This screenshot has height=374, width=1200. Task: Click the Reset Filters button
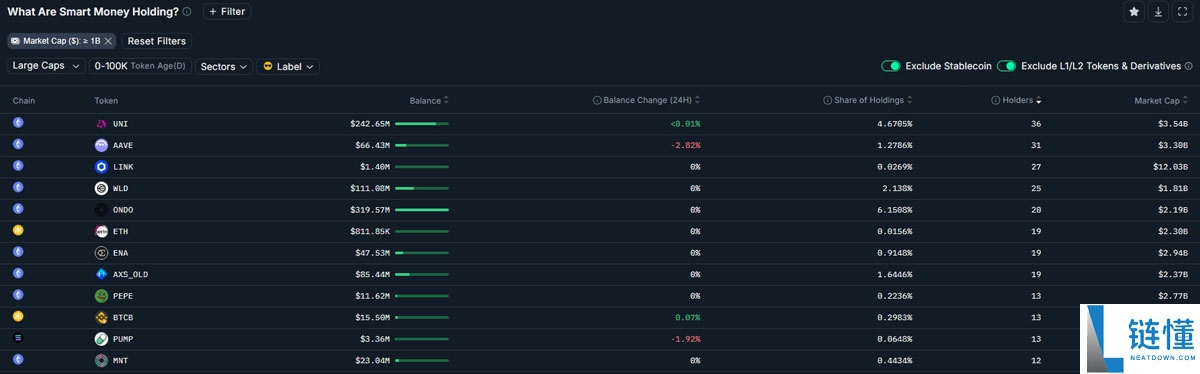157,41
